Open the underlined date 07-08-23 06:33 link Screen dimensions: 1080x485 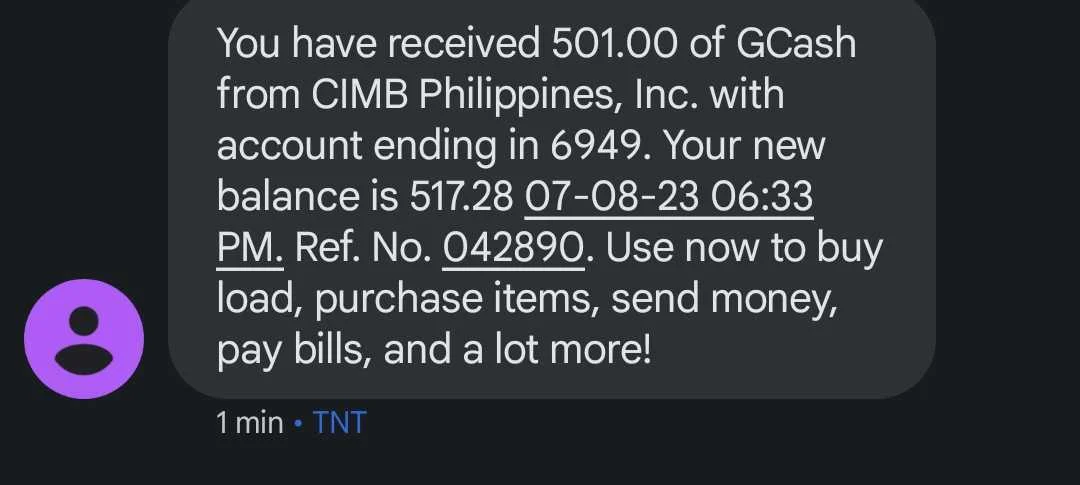669,196
